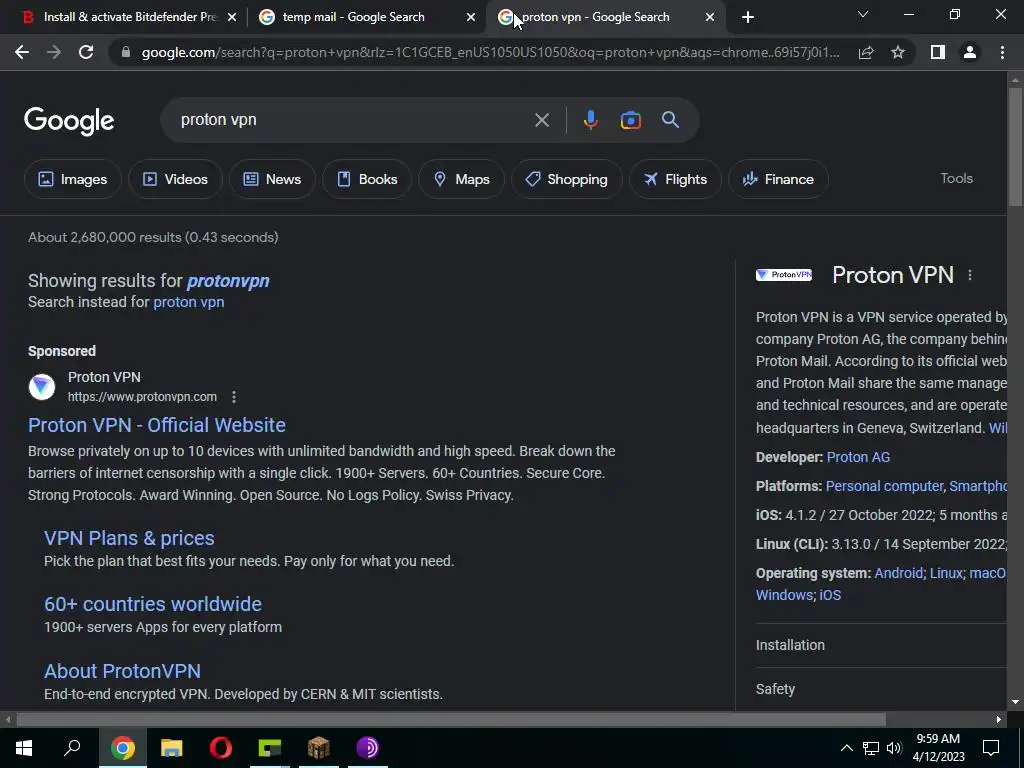Screen dimensions: 1024x768
Task: Open File Explorer from the taskbar
Action: pos(172,748)
